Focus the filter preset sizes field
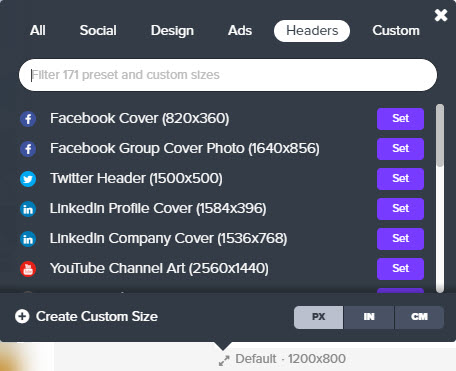Viewport: 456px width, 371px height. 228,75
